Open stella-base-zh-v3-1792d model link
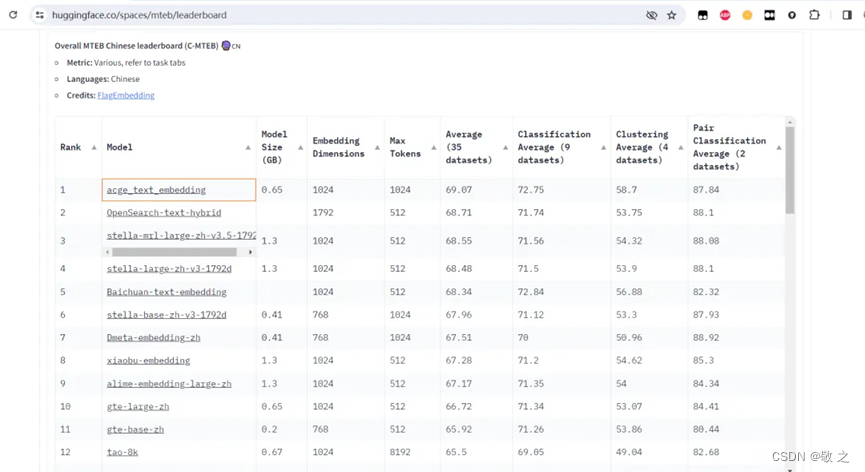 click(x=167, y=315)
